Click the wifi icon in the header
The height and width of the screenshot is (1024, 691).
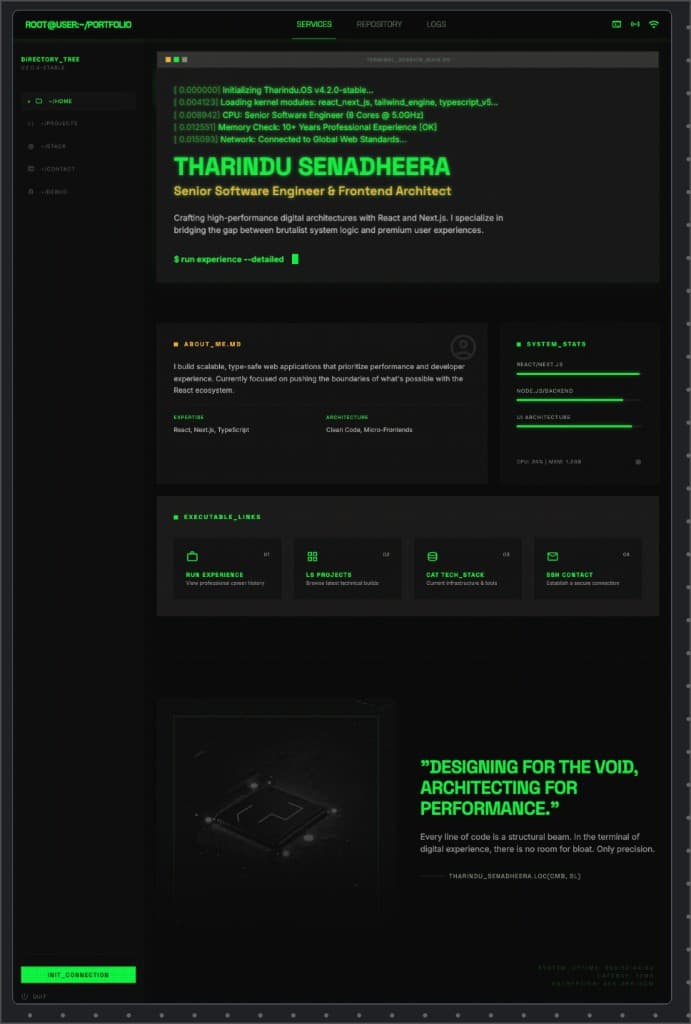click(654, 24)
